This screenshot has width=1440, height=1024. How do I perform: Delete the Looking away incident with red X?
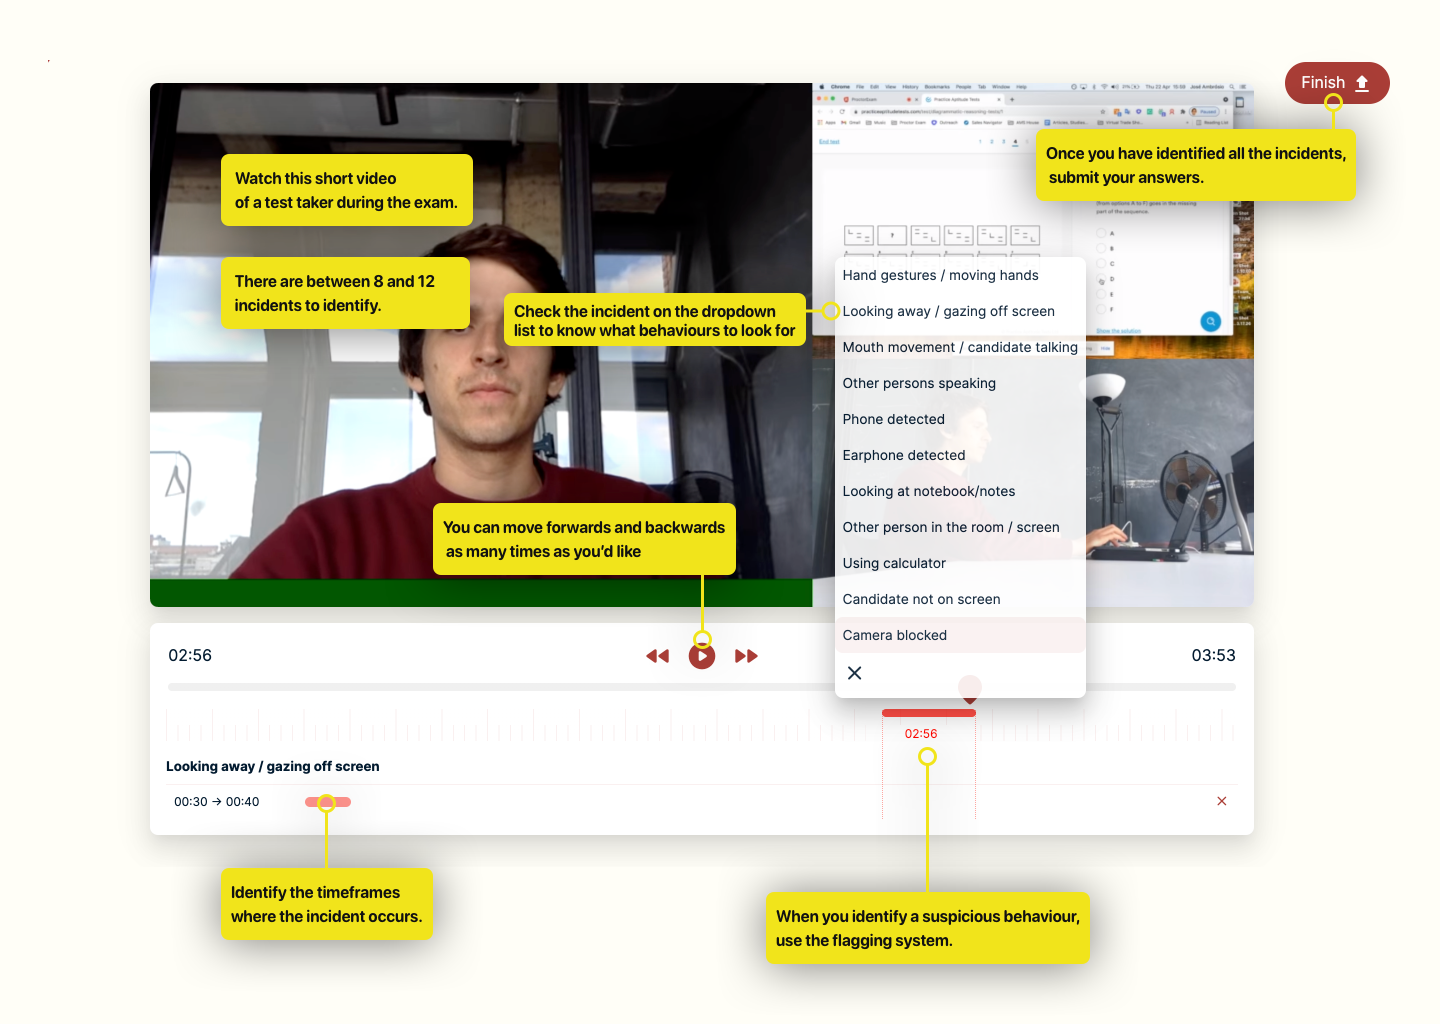pos(1221,801)
